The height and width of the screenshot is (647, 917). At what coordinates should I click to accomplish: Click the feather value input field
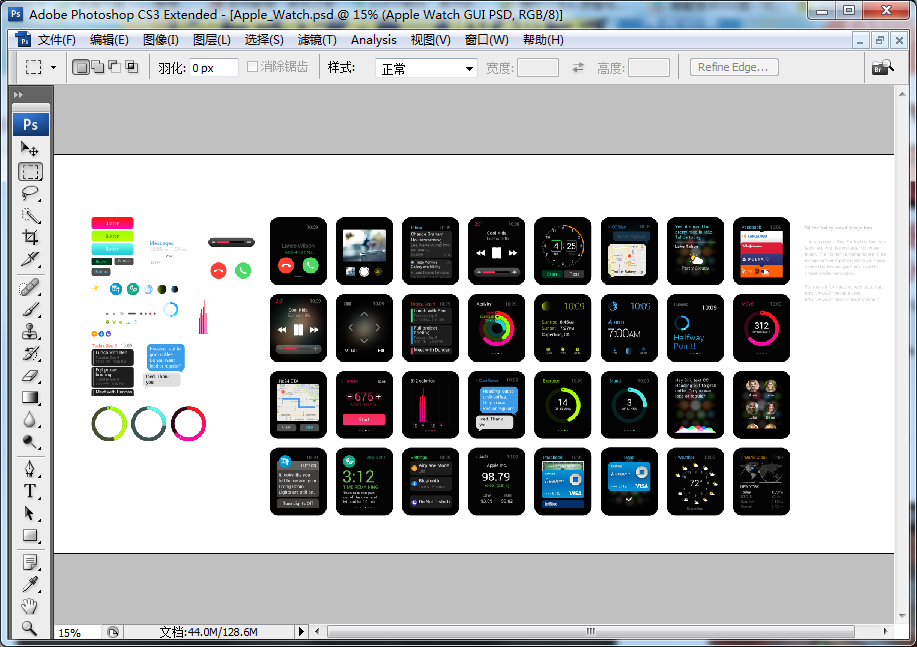pyautogui.click(x=213, y=68)
